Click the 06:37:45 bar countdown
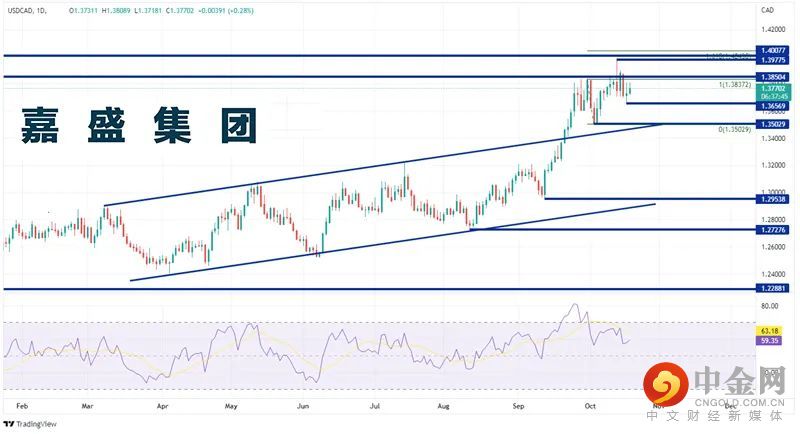 coord(773,96)
